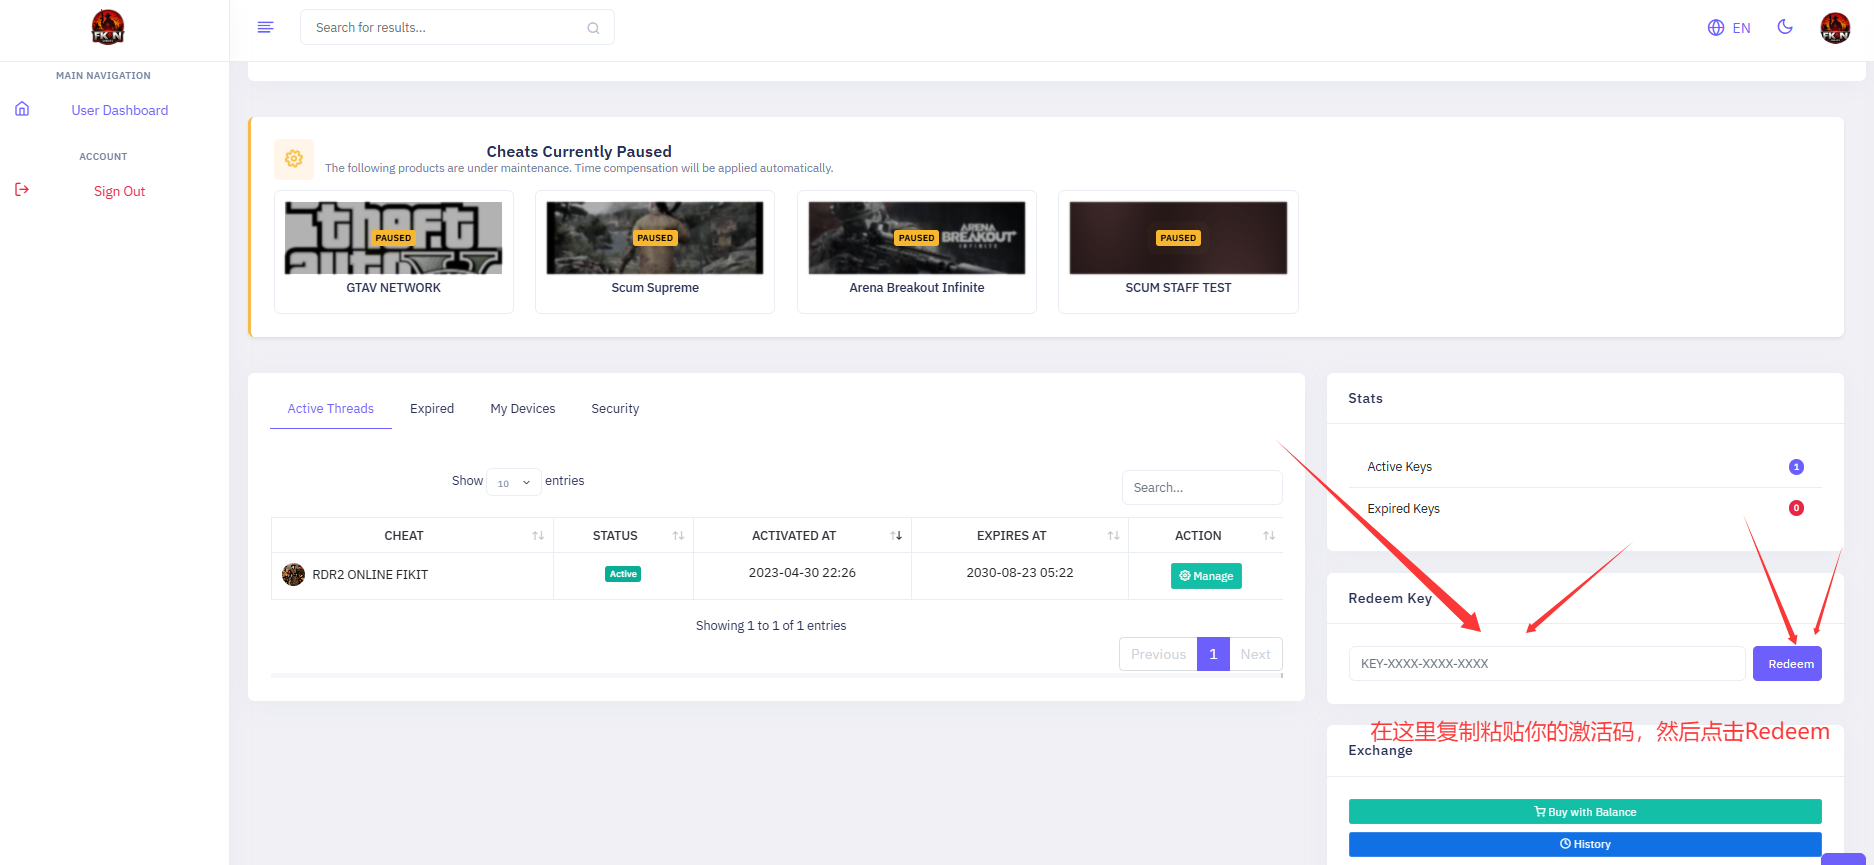Focus the table Search field
1874x865 pixels.
click(1202, 487)
